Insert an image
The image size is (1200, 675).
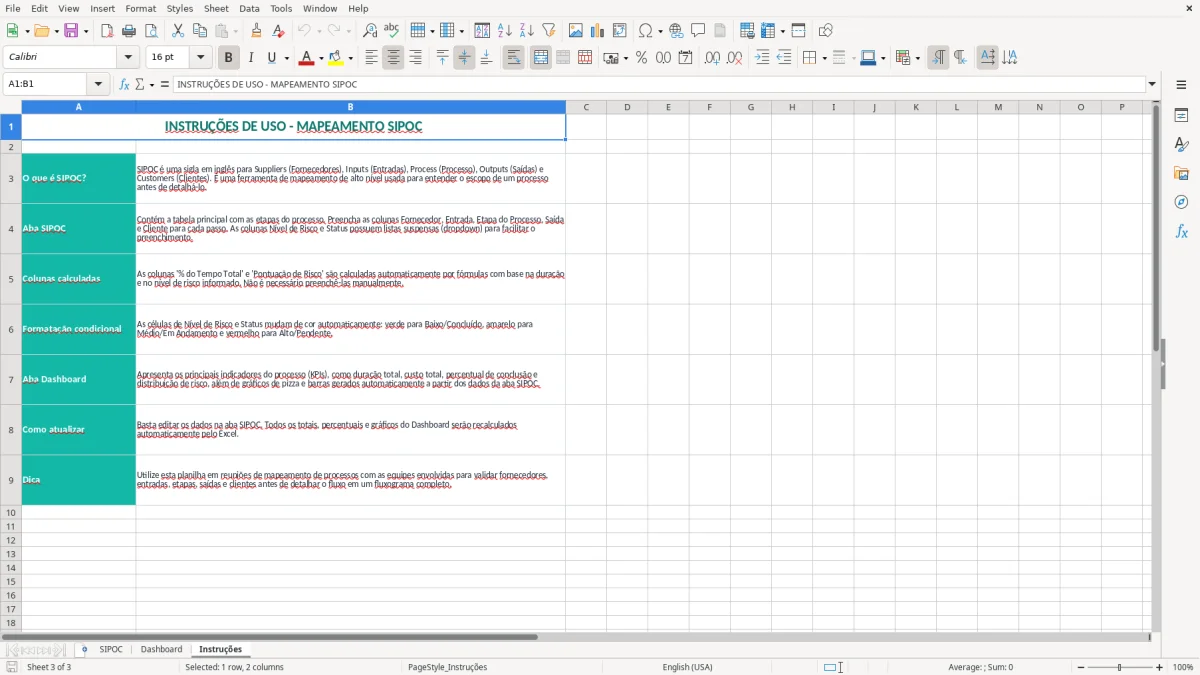(x=576, y=31)
